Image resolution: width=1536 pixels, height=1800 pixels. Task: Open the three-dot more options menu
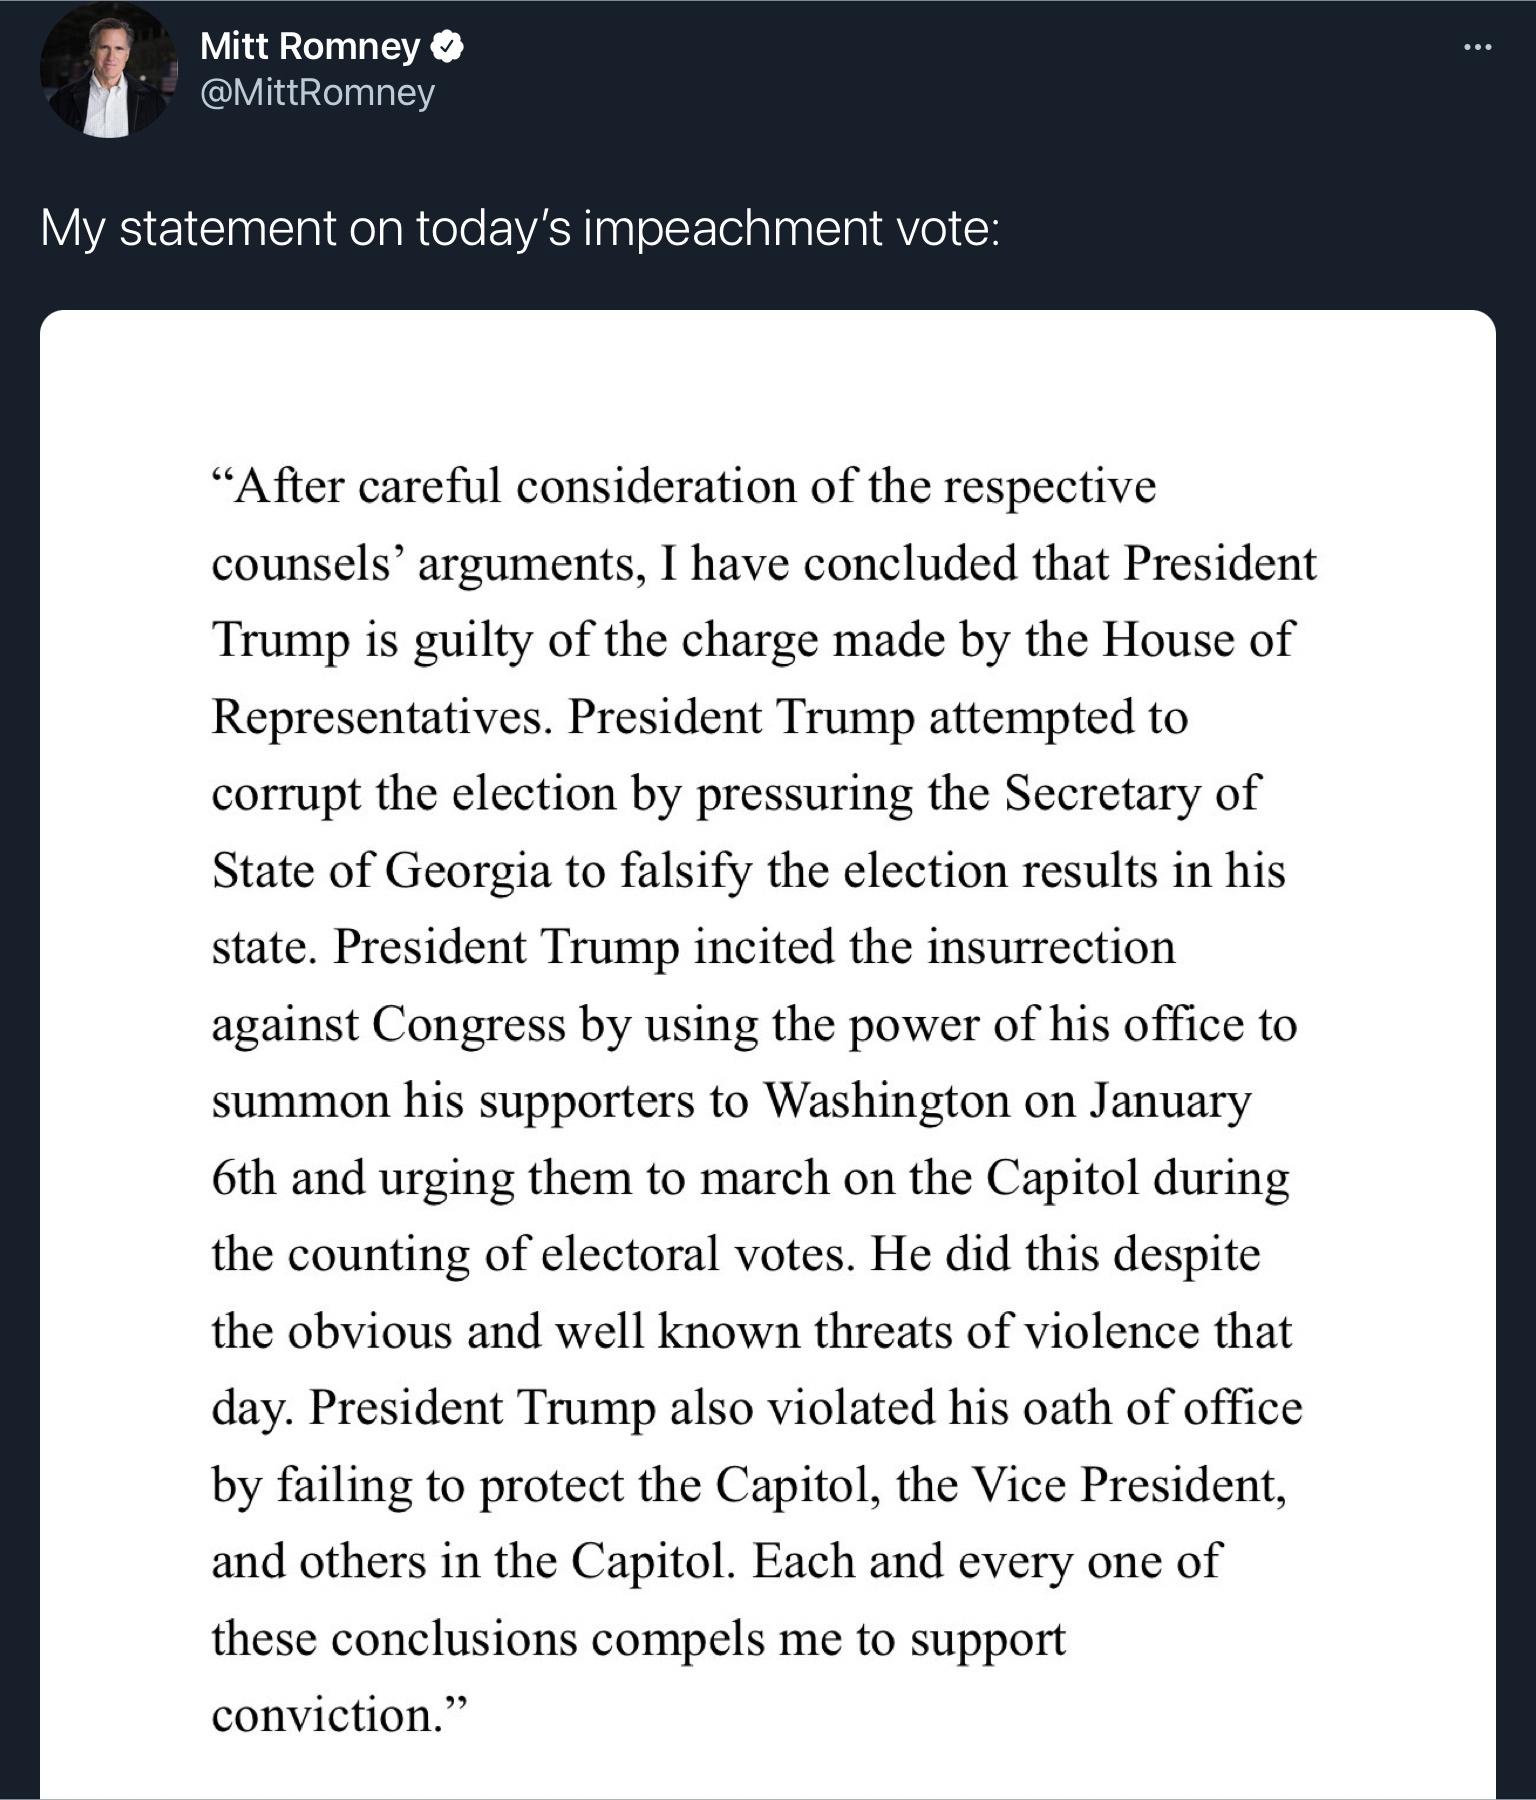(1476, 47)
